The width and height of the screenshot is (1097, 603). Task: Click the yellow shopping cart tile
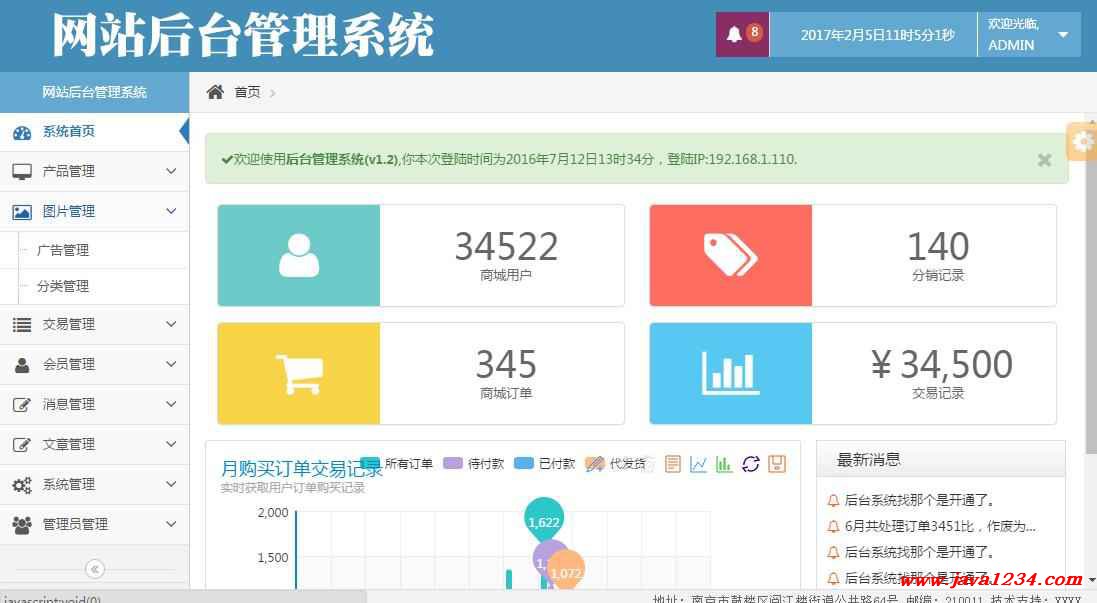point(299,374)
